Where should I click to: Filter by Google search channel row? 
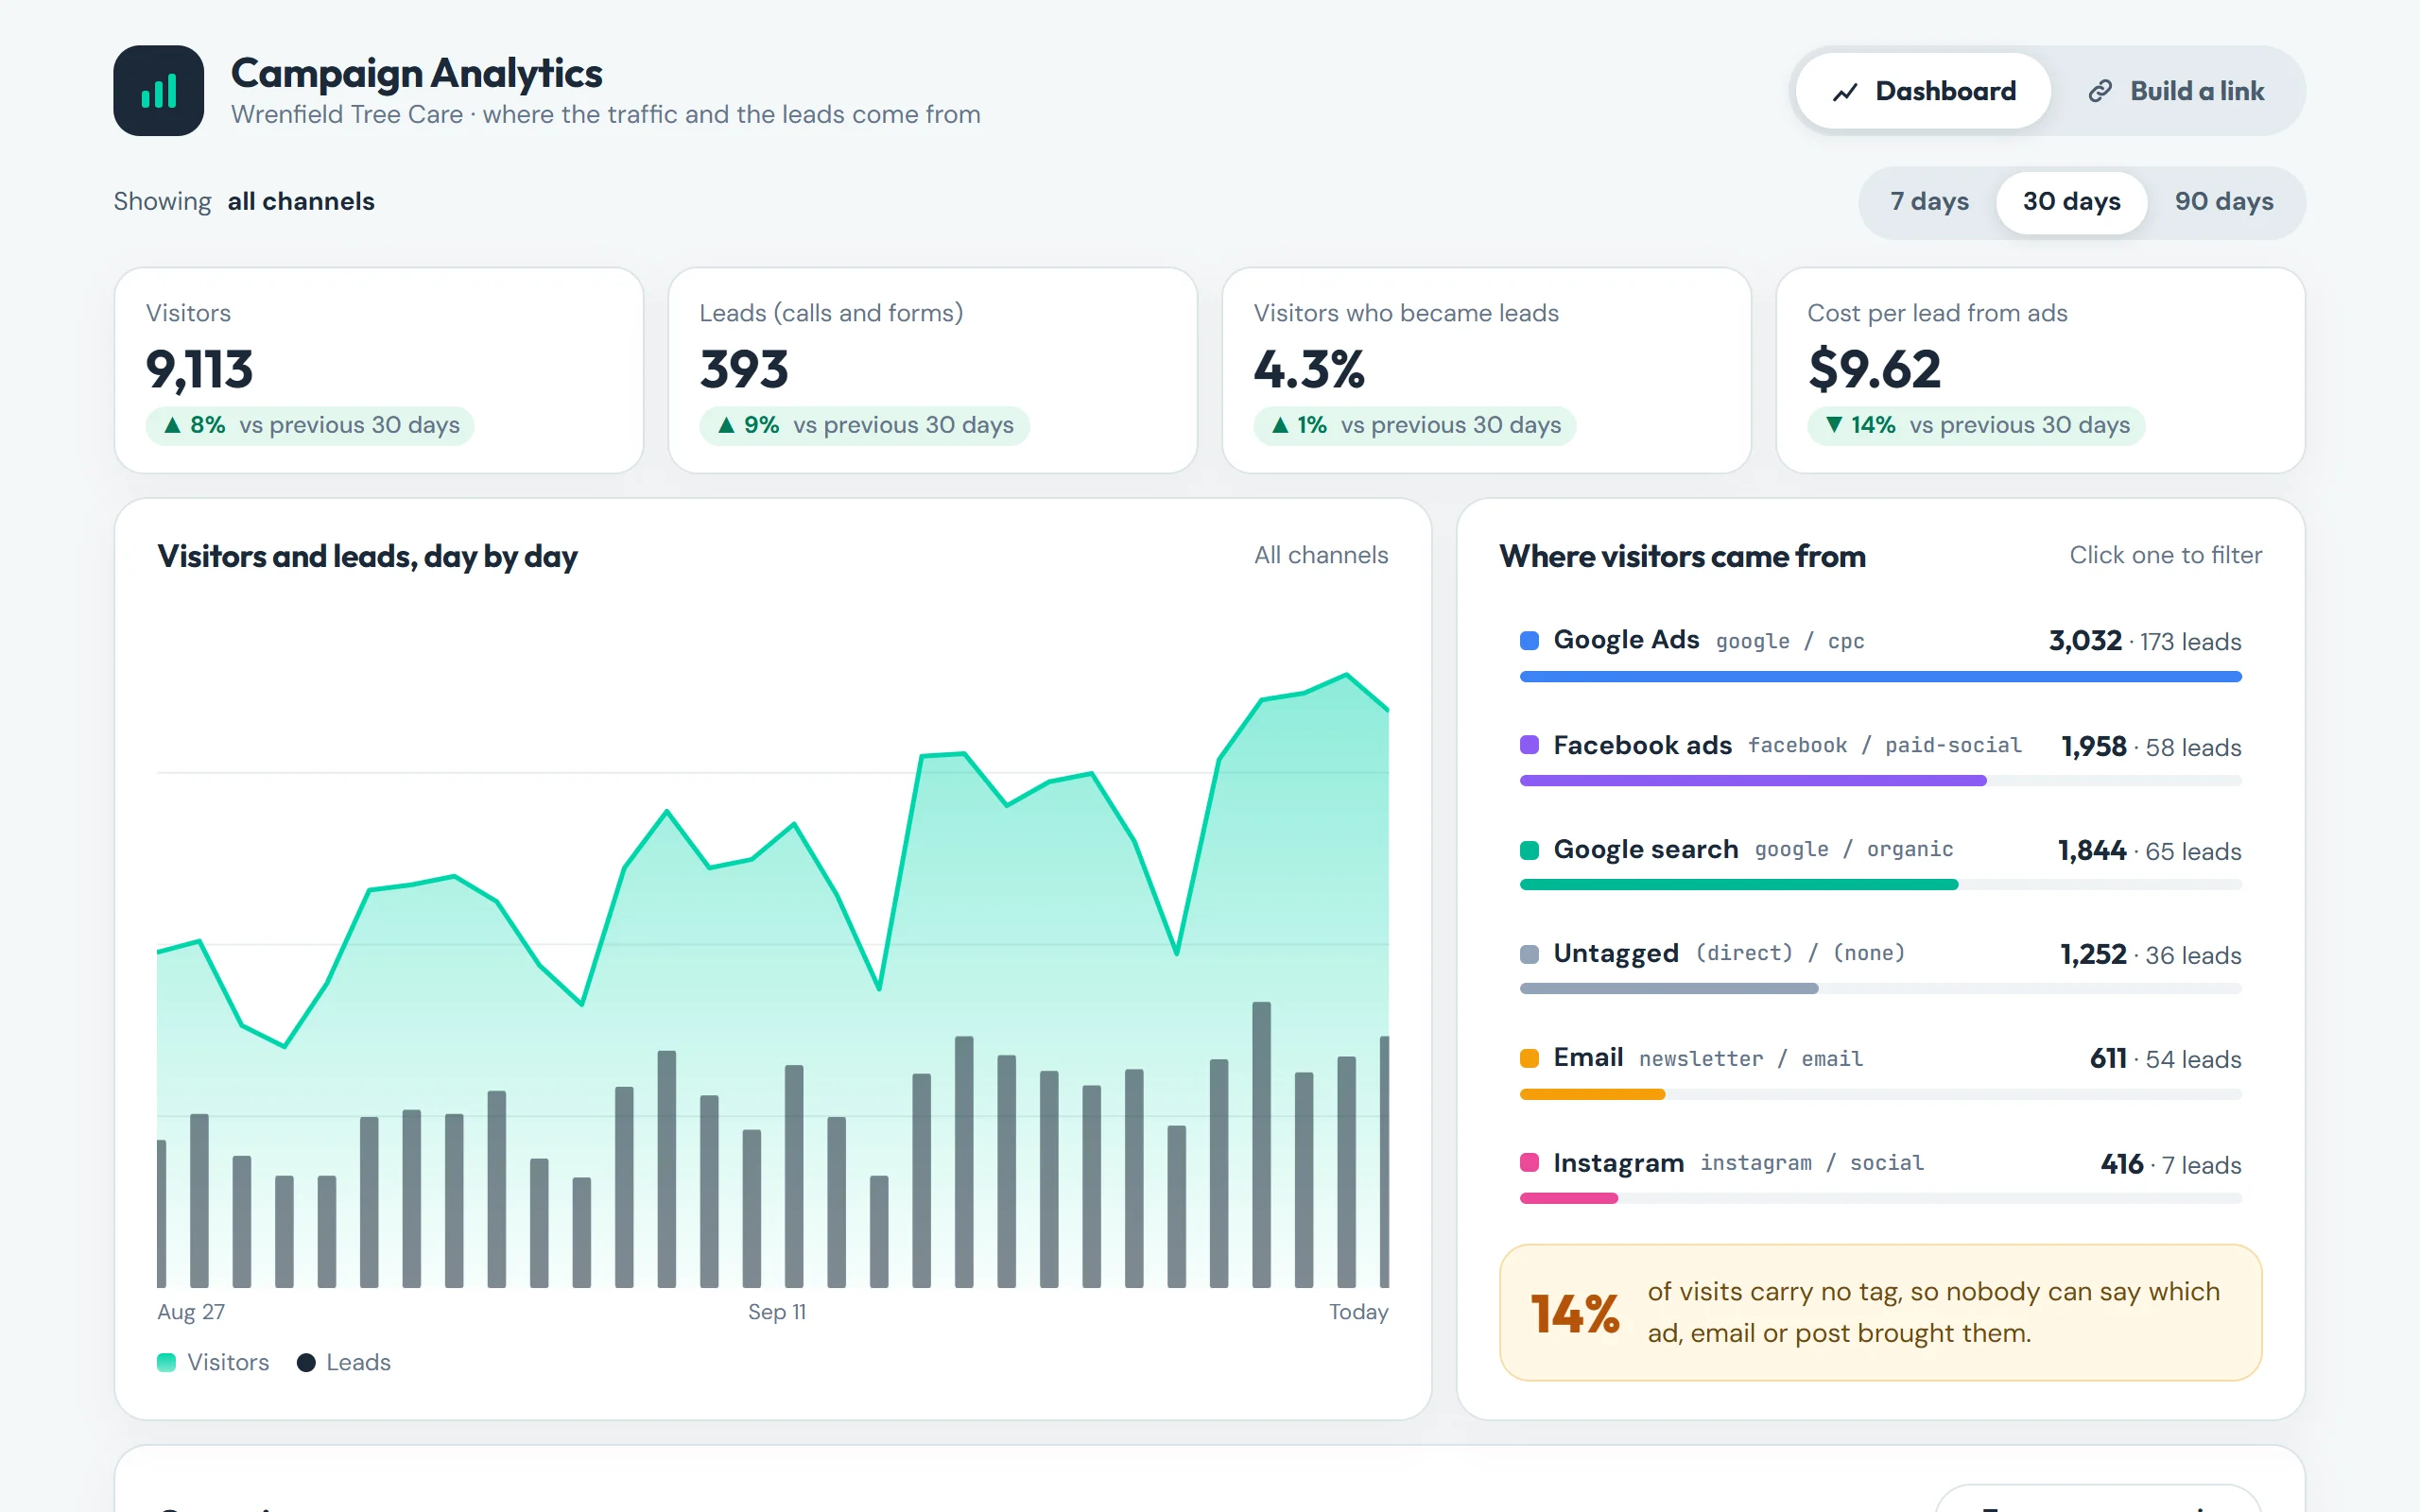[1880, 862]
